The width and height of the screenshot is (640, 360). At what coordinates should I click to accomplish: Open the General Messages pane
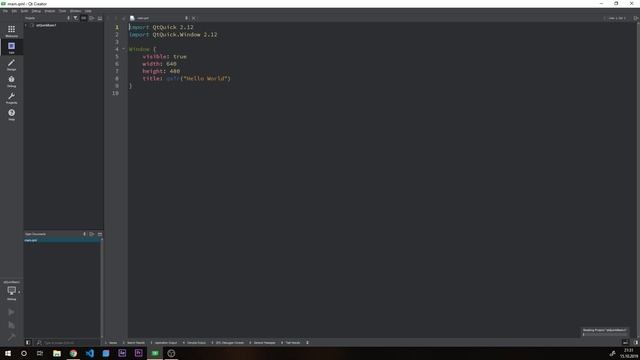(263, 342)
